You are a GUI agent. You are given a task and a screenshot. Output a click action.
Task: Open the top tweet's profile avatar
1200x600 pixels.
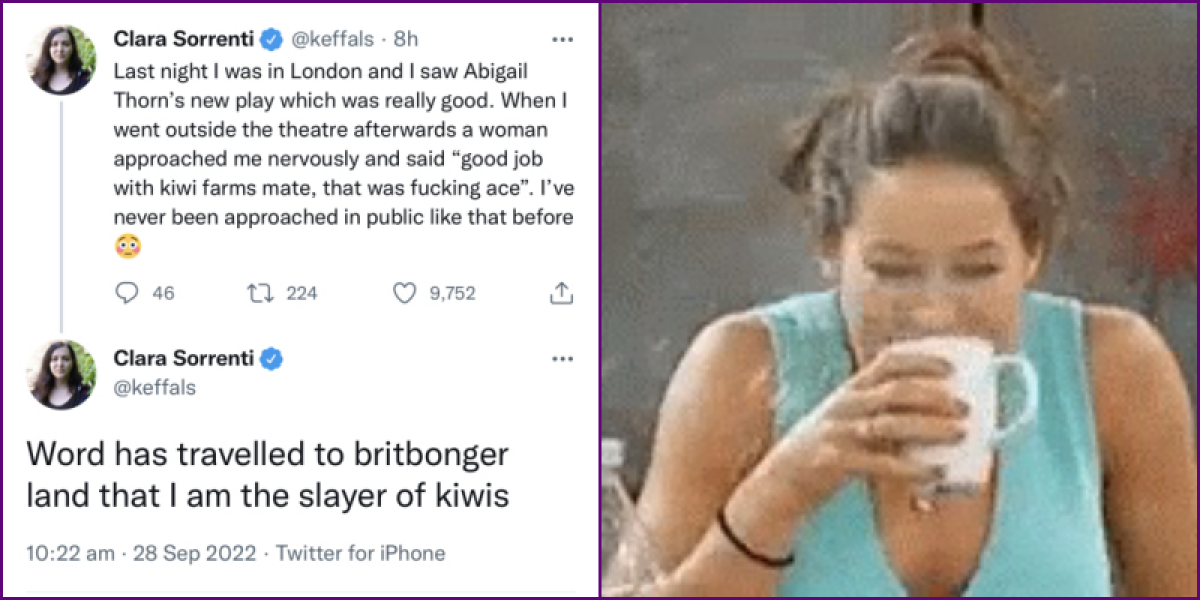pos(62,59)
